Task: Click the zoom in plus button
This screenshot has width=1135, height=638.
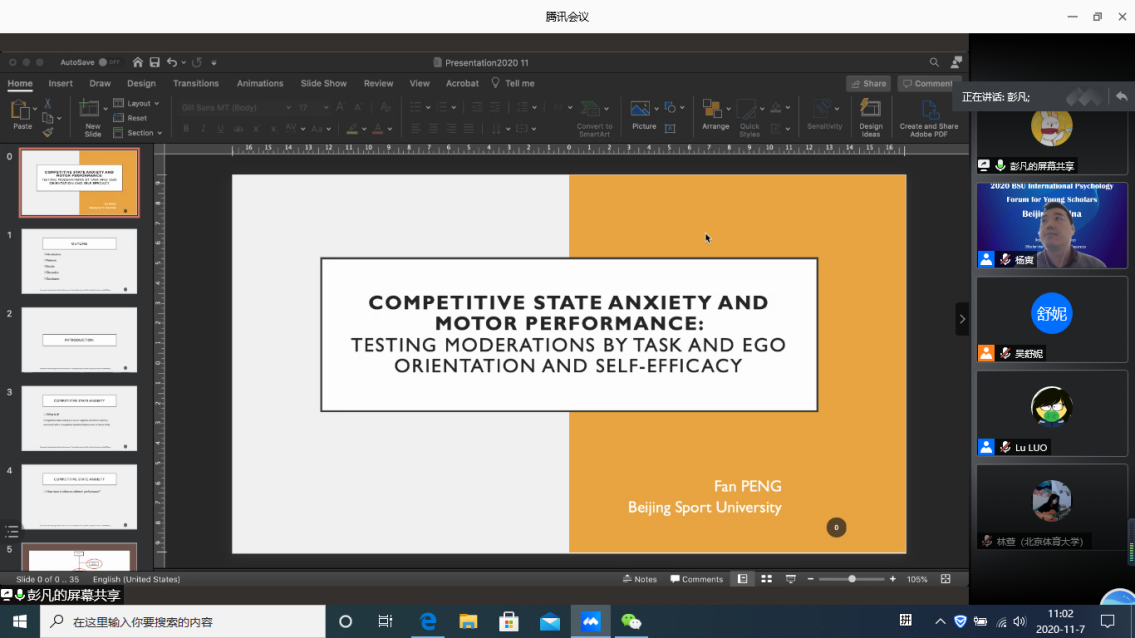Action: coord(893,579)
